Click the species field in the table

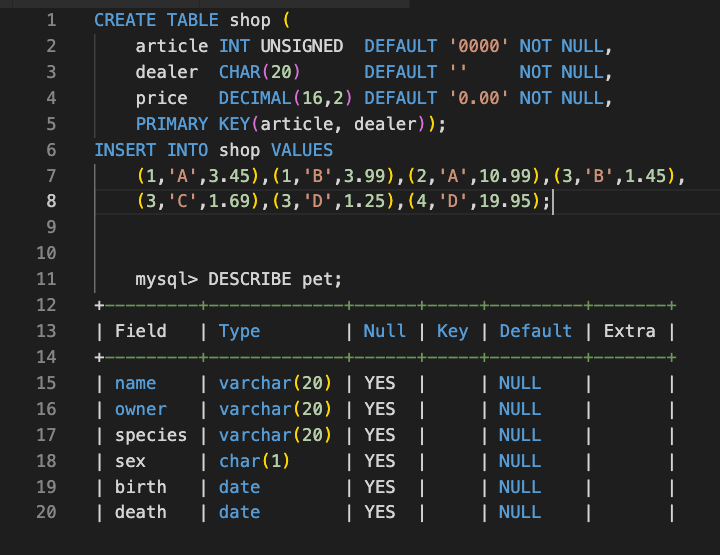[151, 436]
